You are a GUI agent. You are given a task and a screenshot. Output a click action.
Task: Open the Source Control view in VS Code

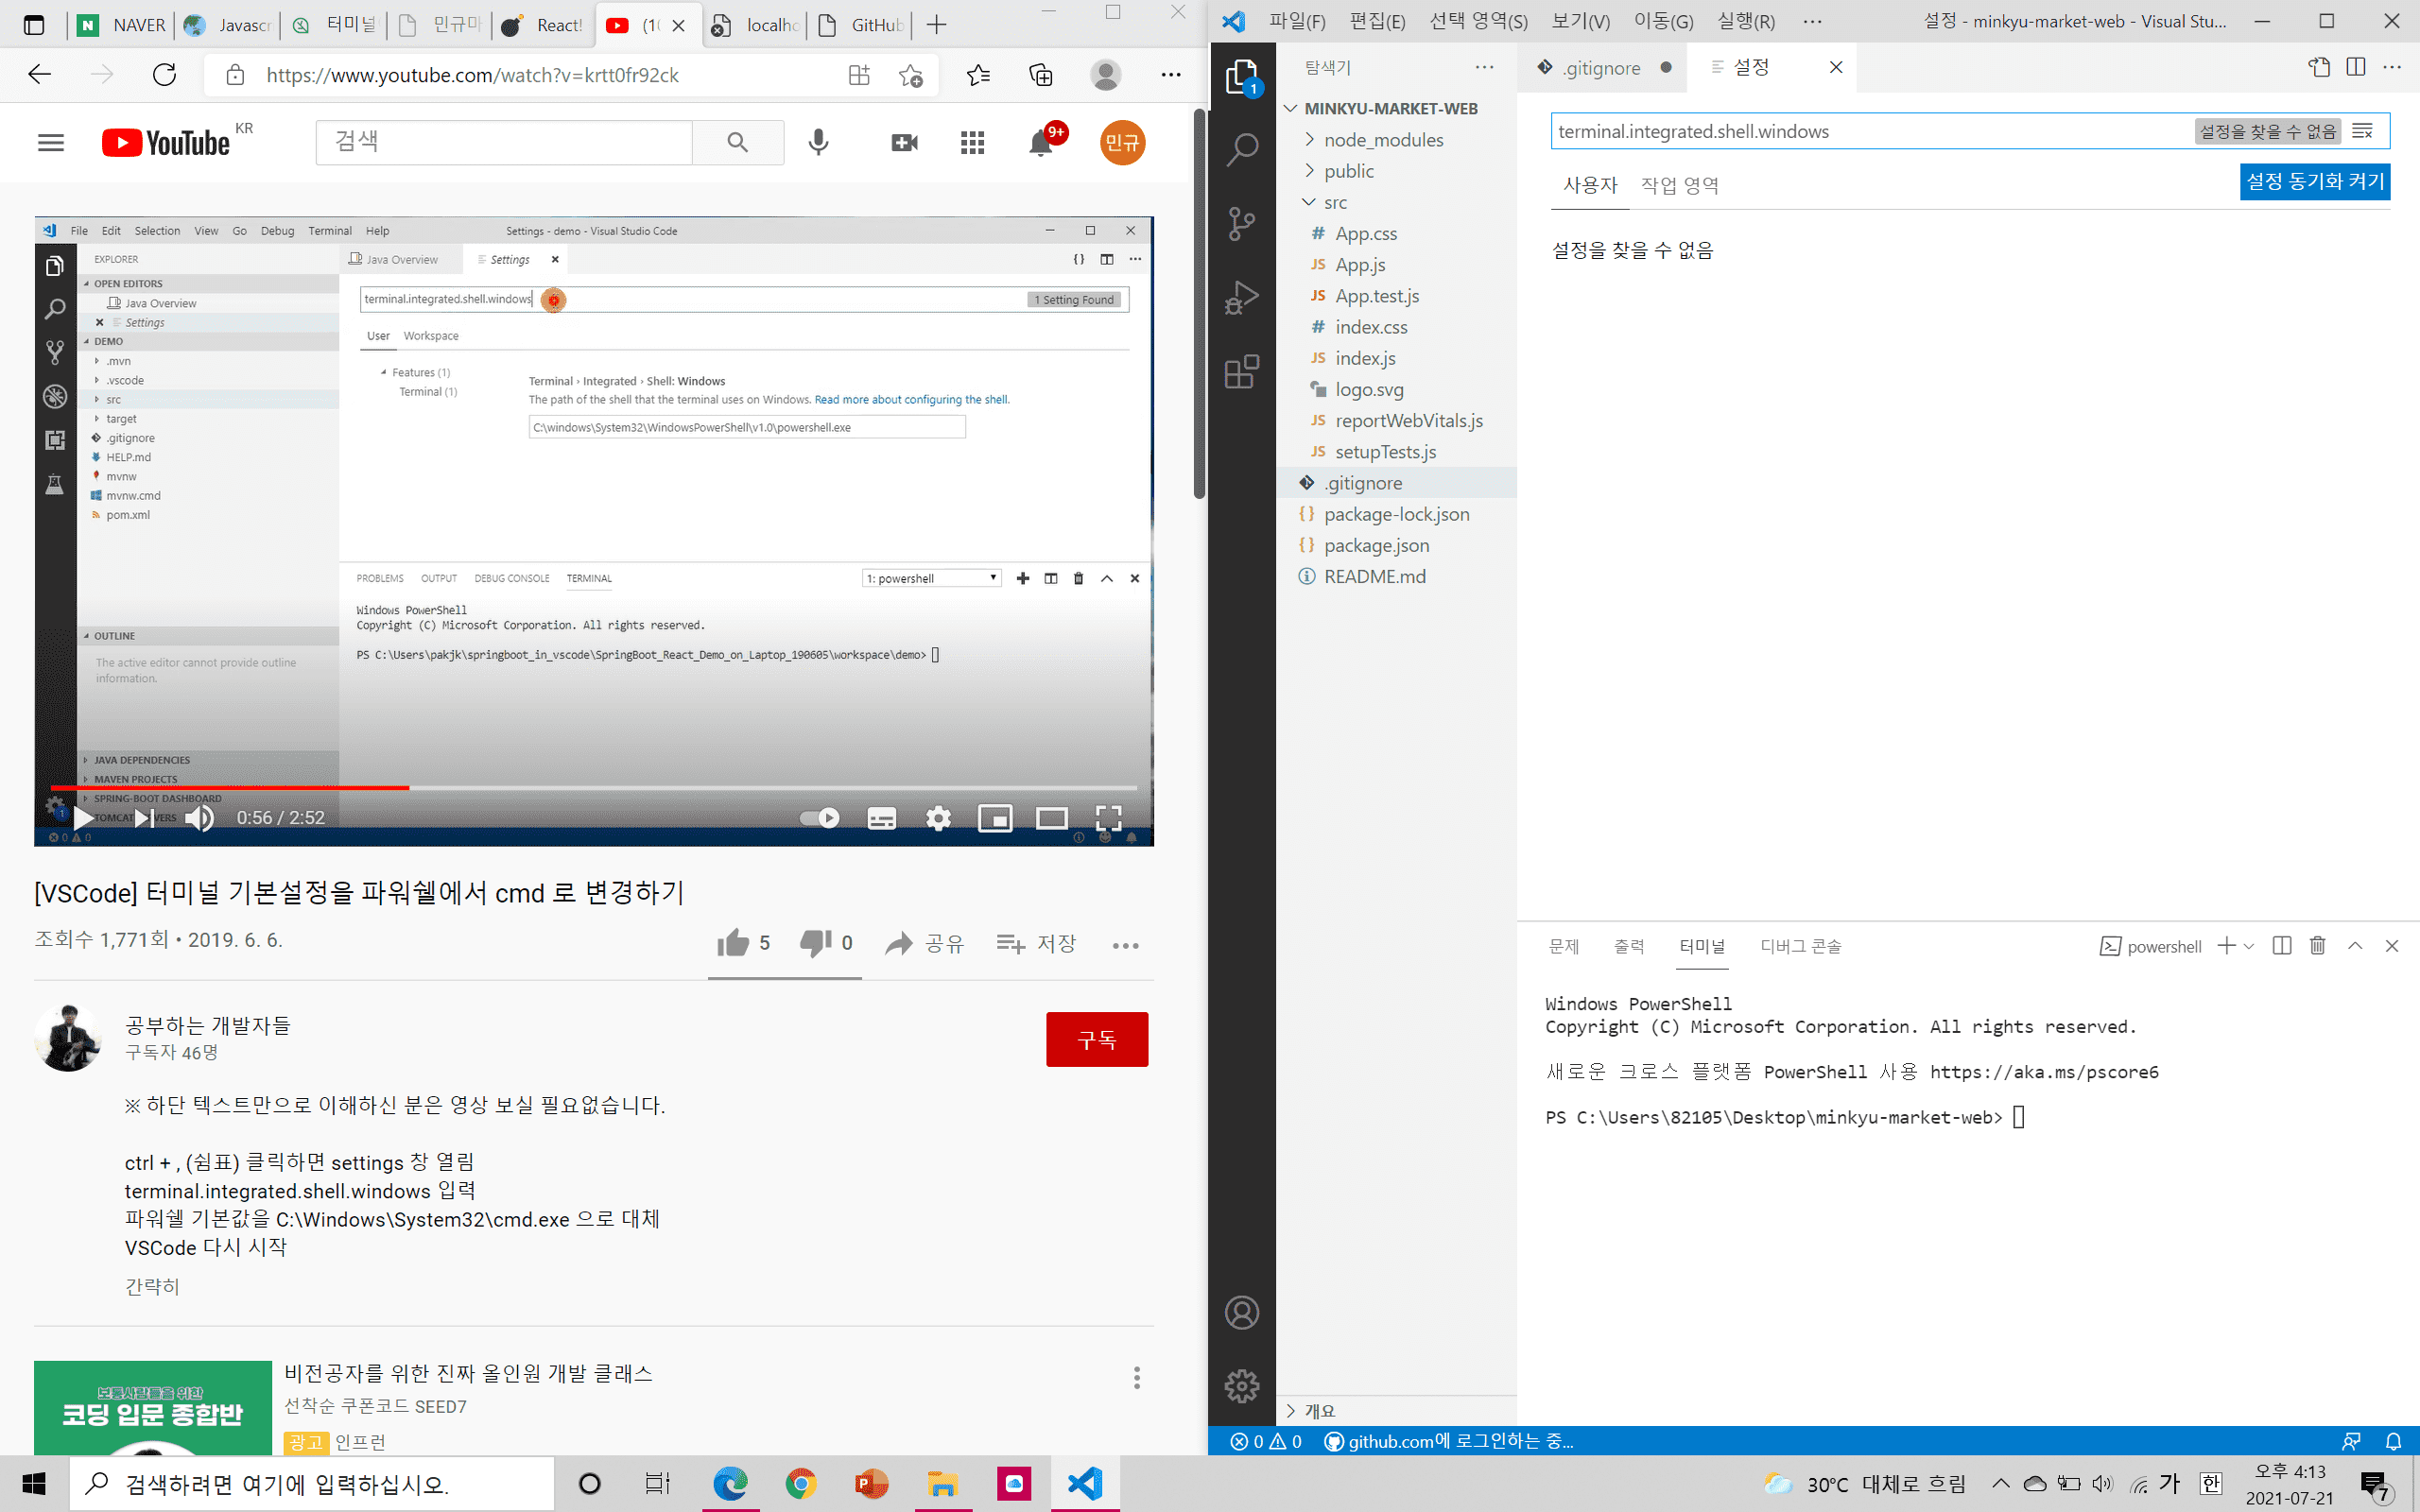pos(1241,223)
